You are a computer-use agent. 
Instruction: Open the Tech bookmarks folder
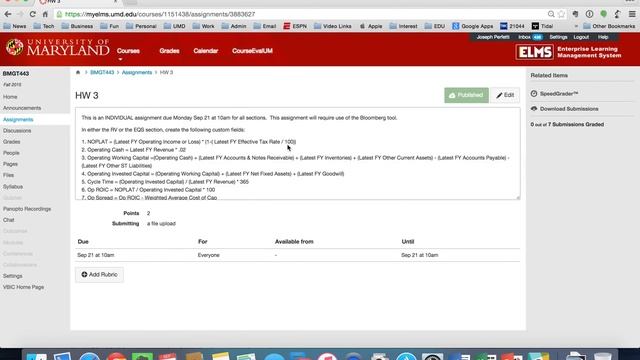[x=44, y=26]
